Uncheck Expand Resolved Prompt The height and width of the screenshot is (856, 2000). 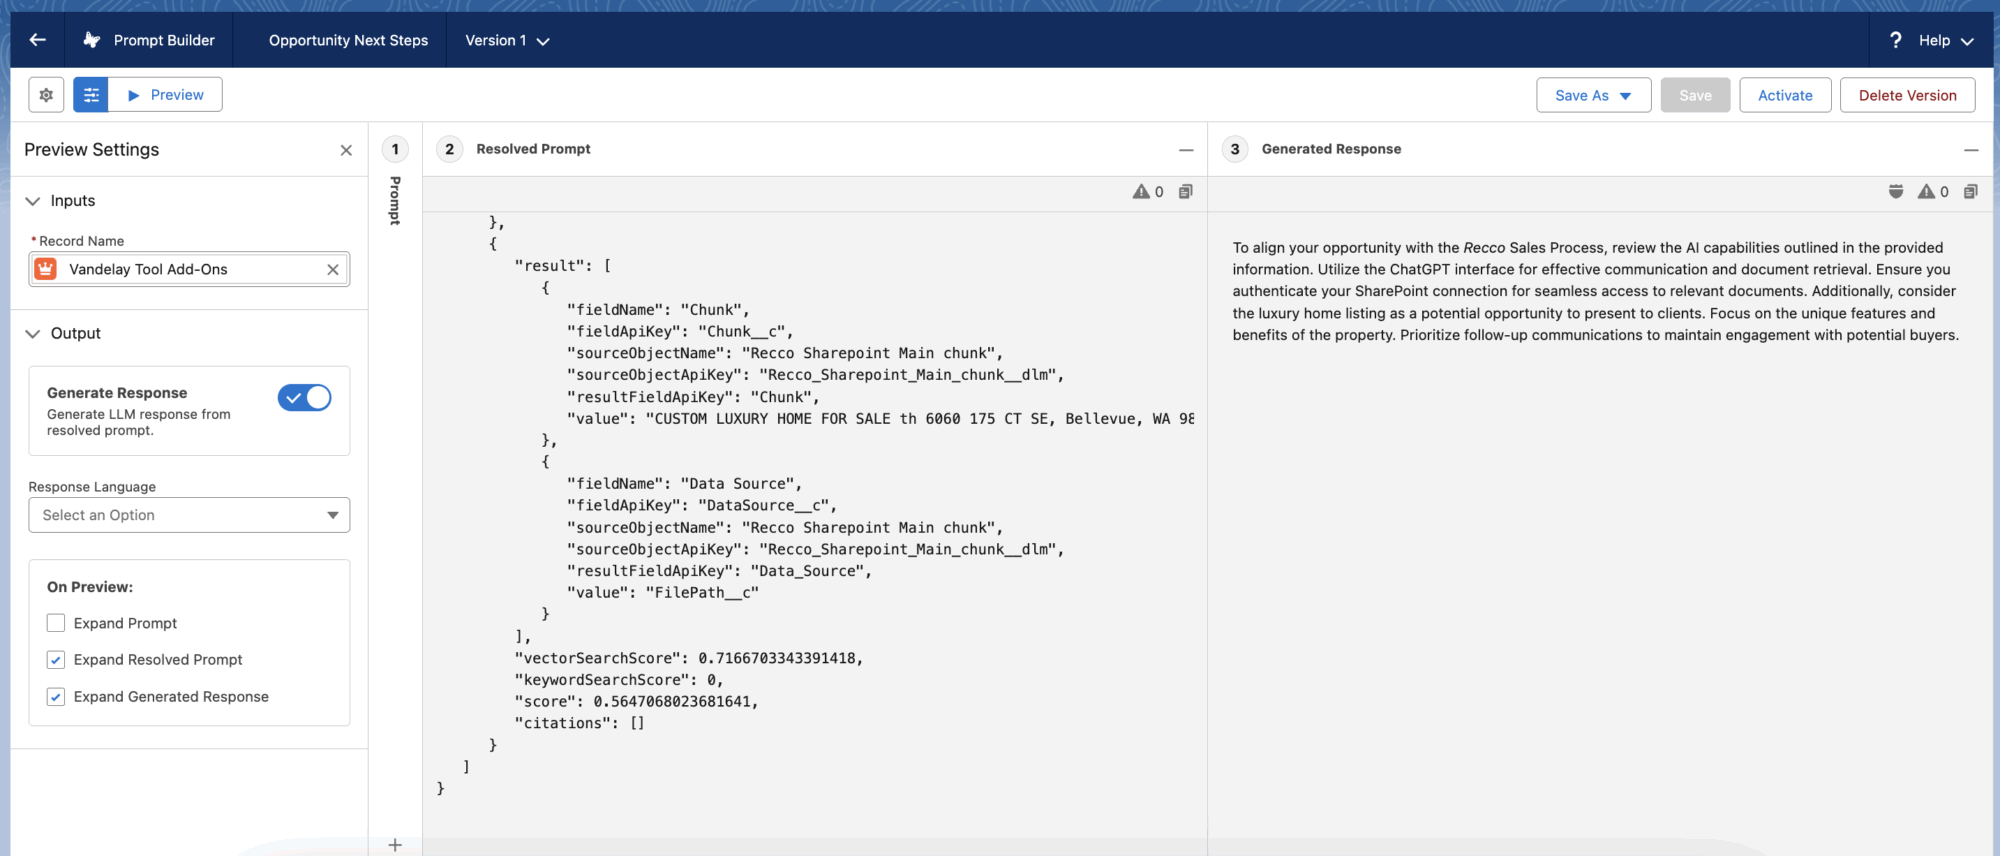click(x=56, y=660)
